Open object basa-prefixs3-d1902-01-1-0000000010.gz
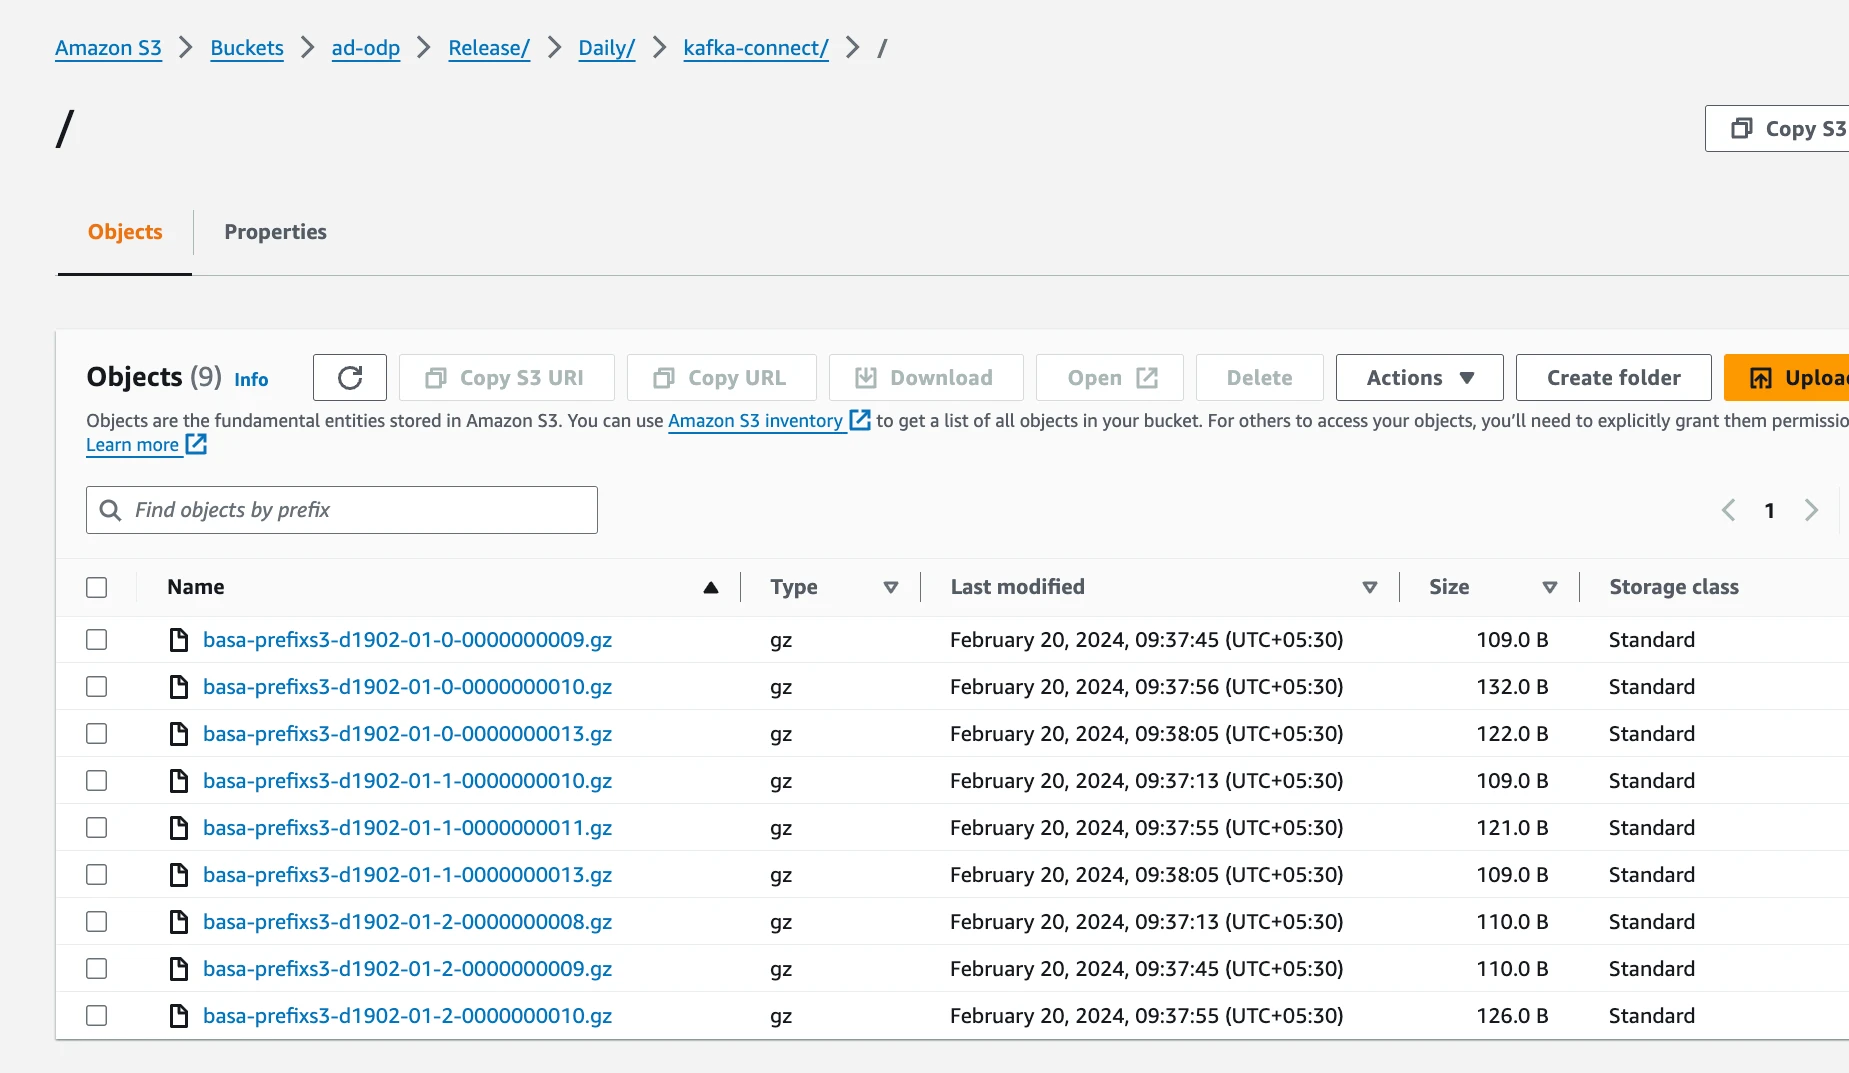1849x1073 pixels. pyautogui.click(x=407, y=781)
